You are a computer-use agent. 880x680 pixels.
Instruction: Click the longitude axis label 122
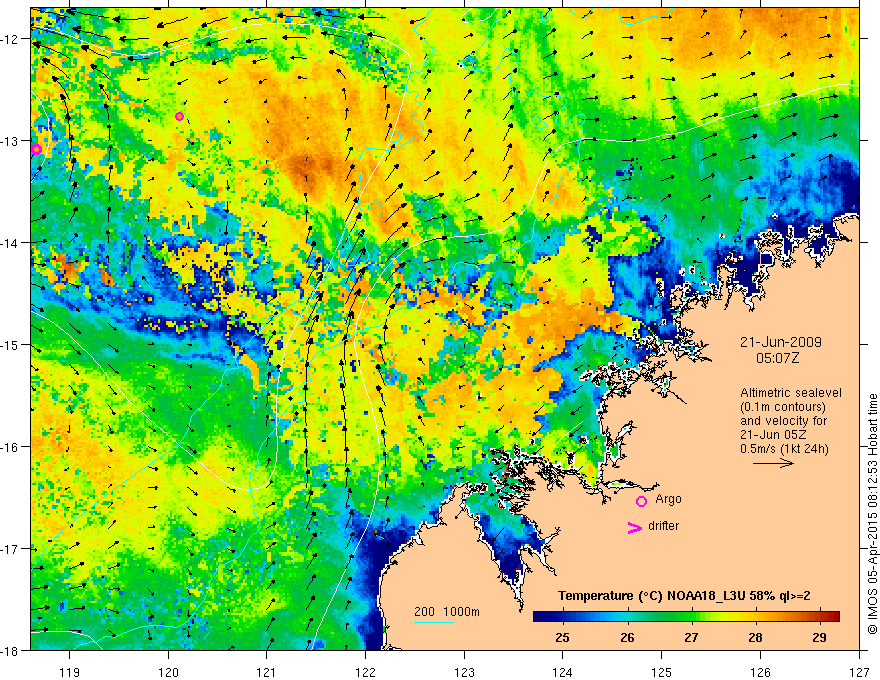tap(365, 672)
